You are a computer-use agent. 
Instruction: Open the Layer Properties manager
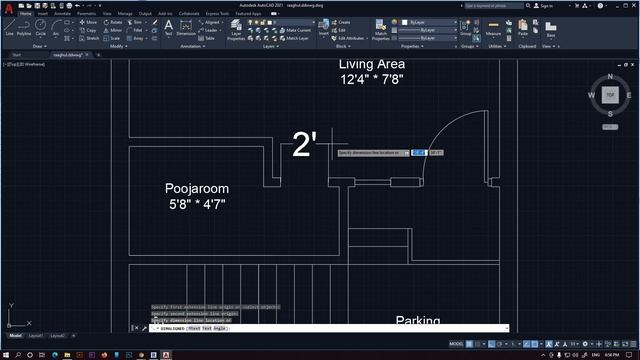tap(236, 29)
